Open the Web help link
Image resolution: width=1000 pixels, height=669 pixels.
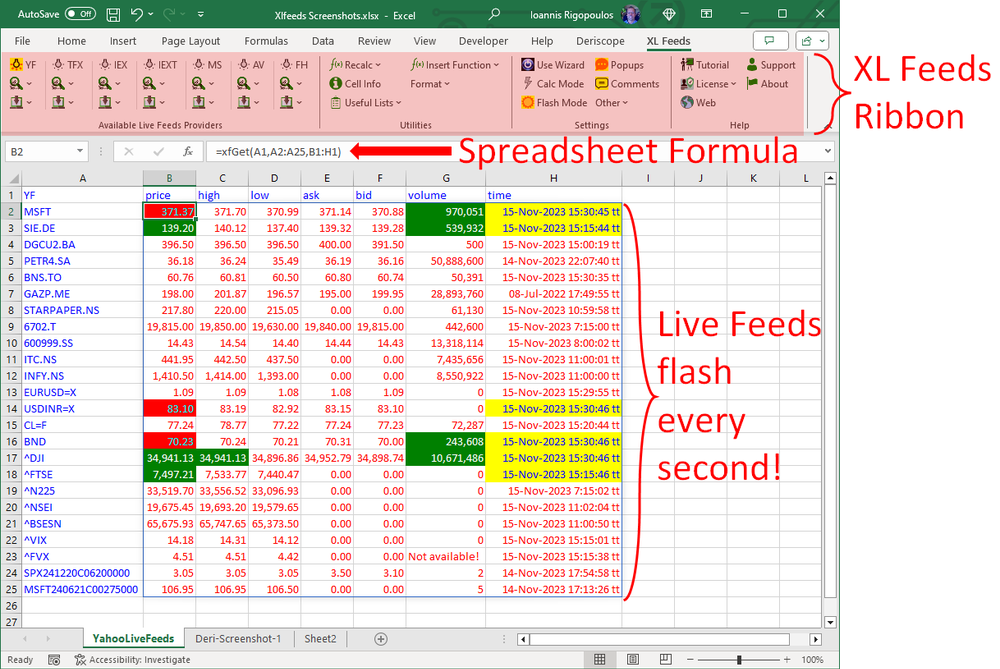point(698,102)
